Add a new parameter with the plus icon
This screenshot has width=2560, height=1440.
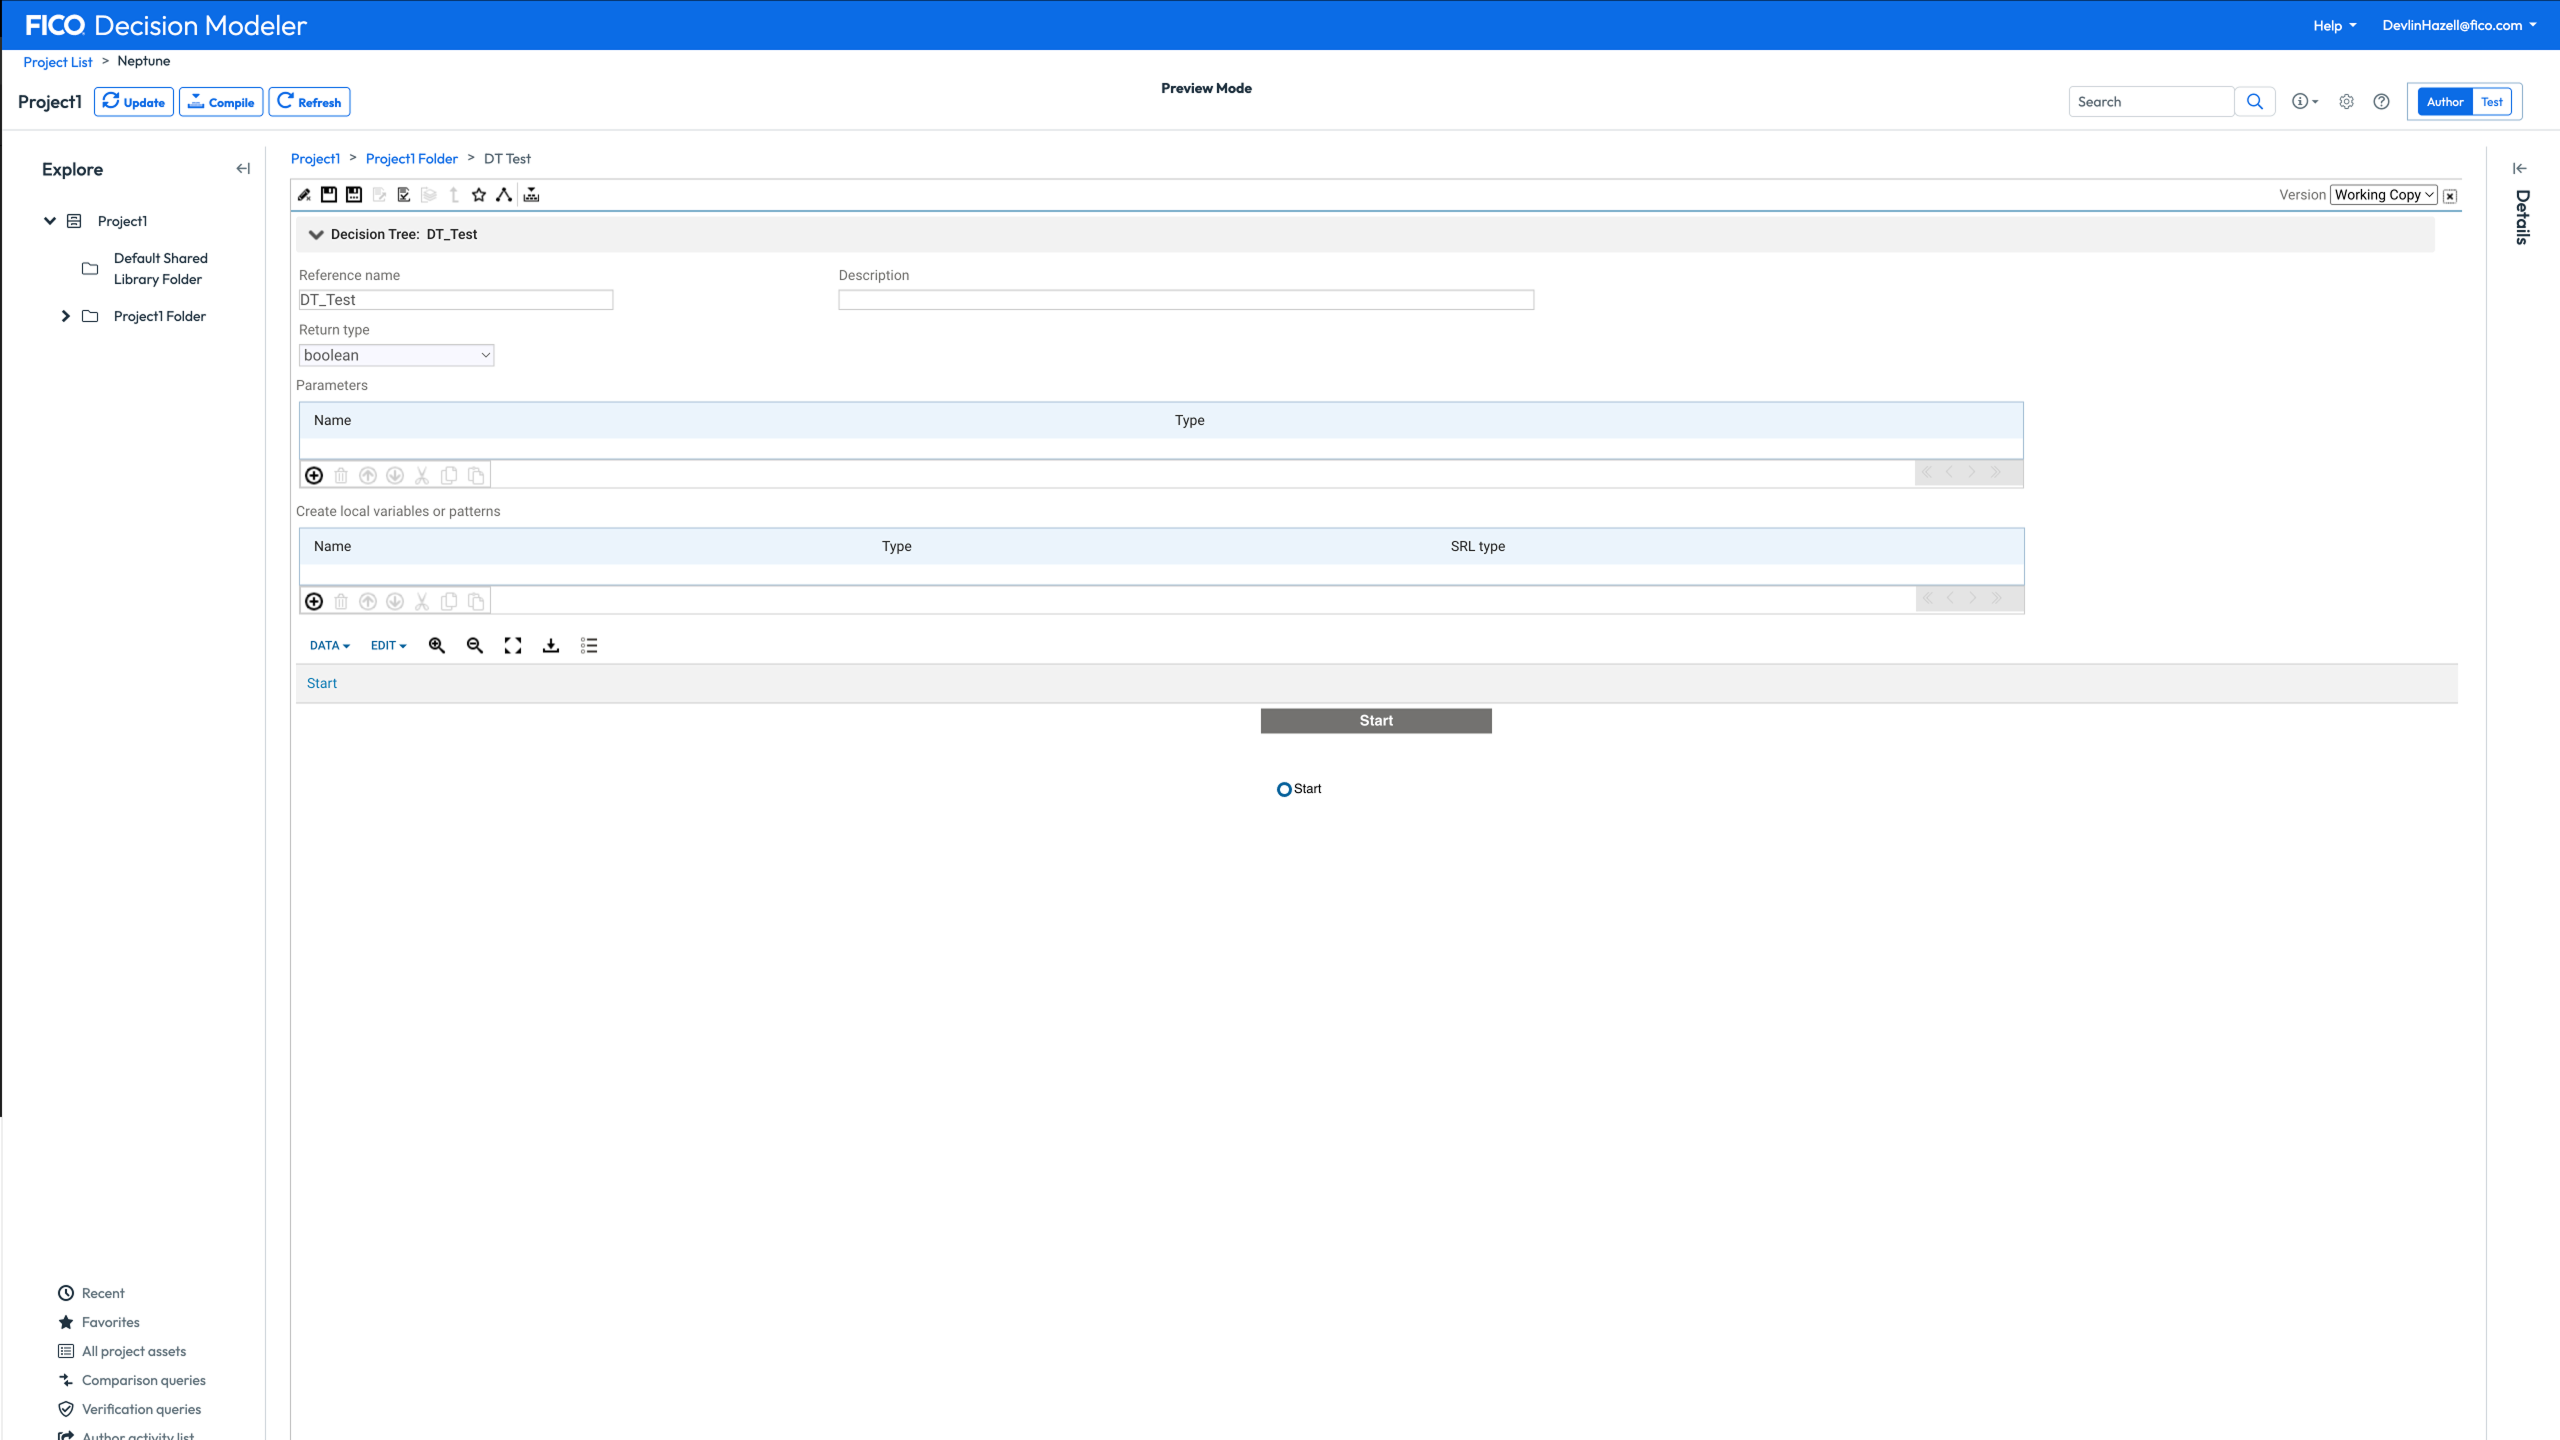pyautogui.click(x=314, y=475)
